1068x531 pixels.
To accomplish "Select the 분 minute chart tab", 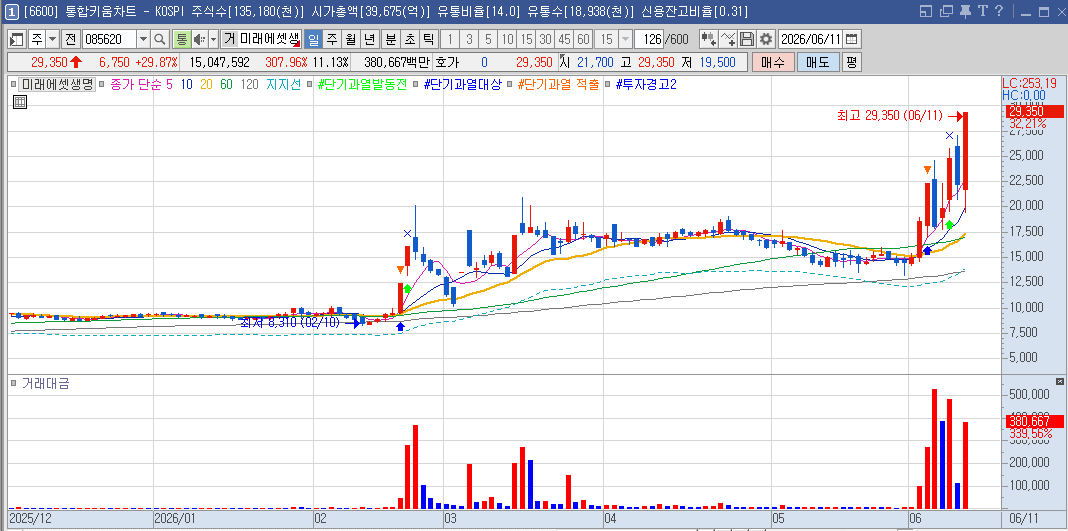I will pyautogui.click(x=390, y=39).
